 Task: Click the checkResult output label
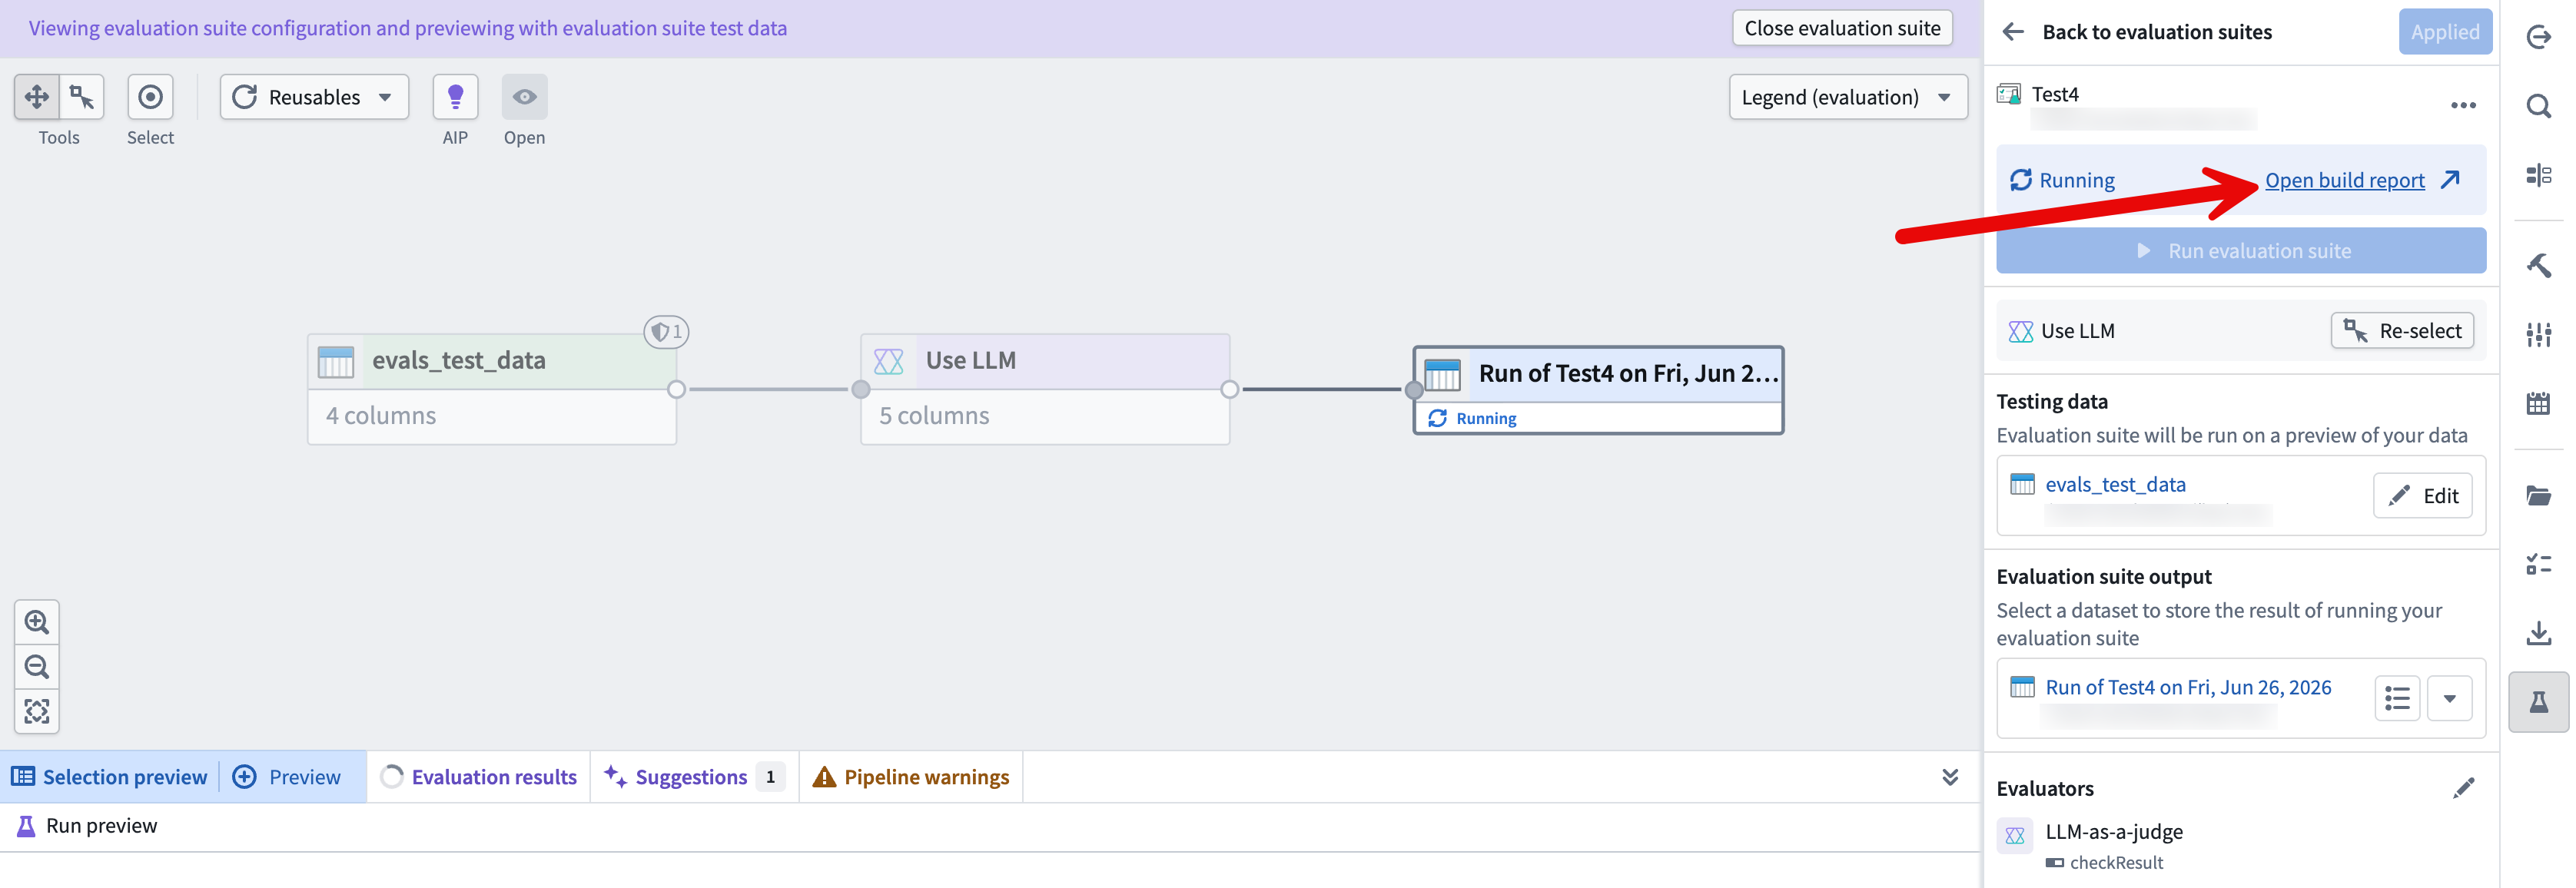(2116, 863)
